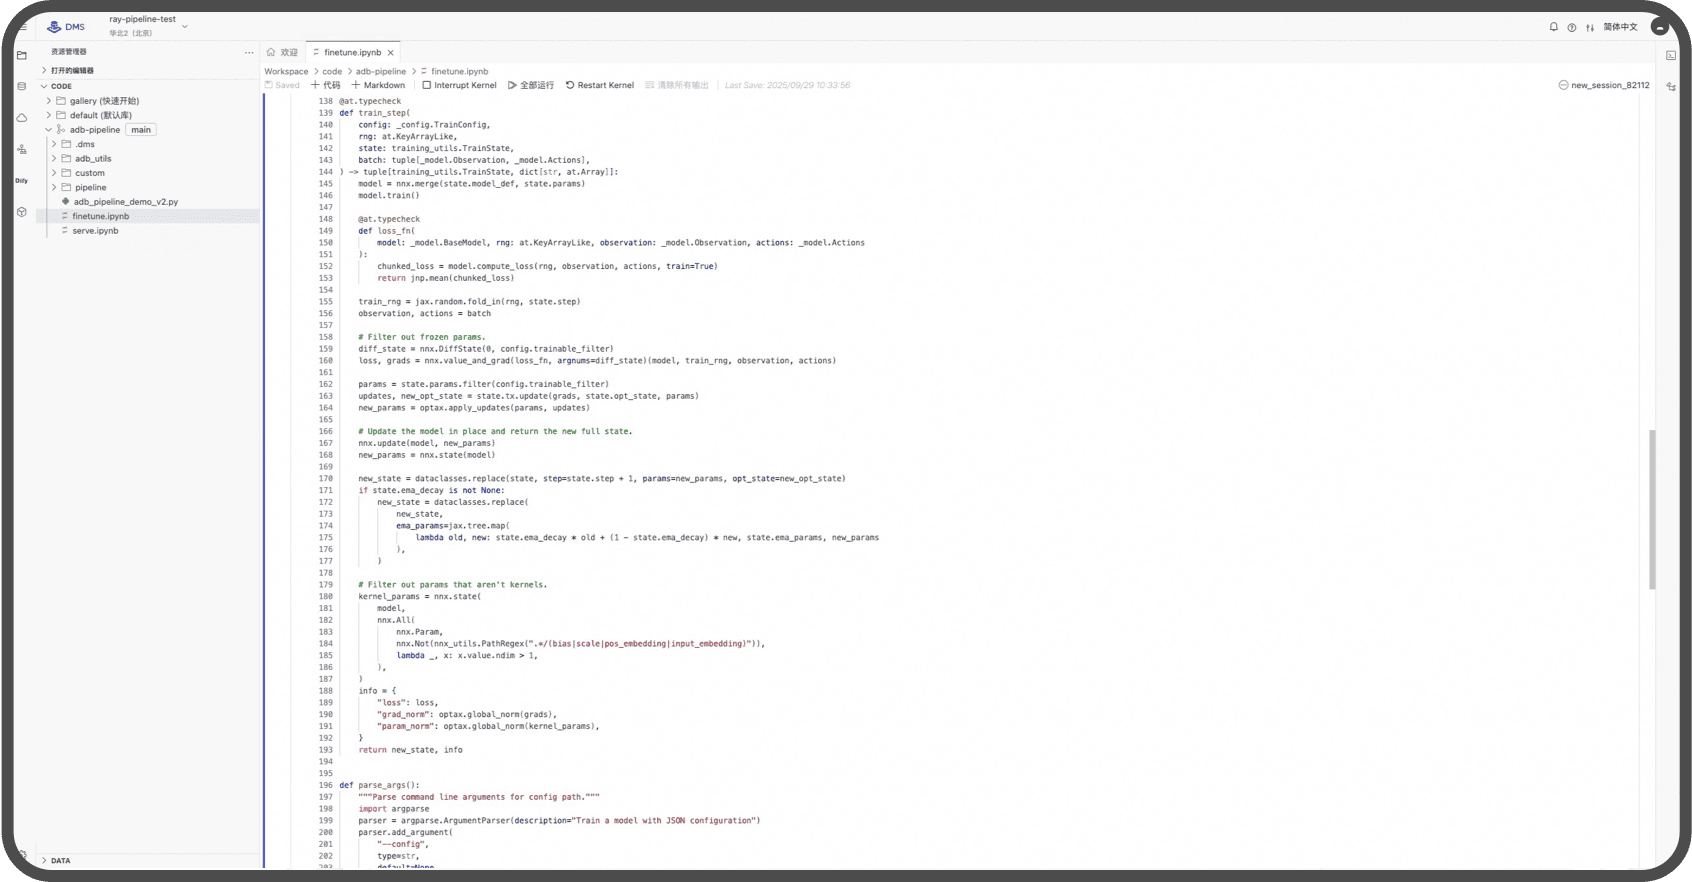Click the Interrupt Kernel square button

pos(459,85)
